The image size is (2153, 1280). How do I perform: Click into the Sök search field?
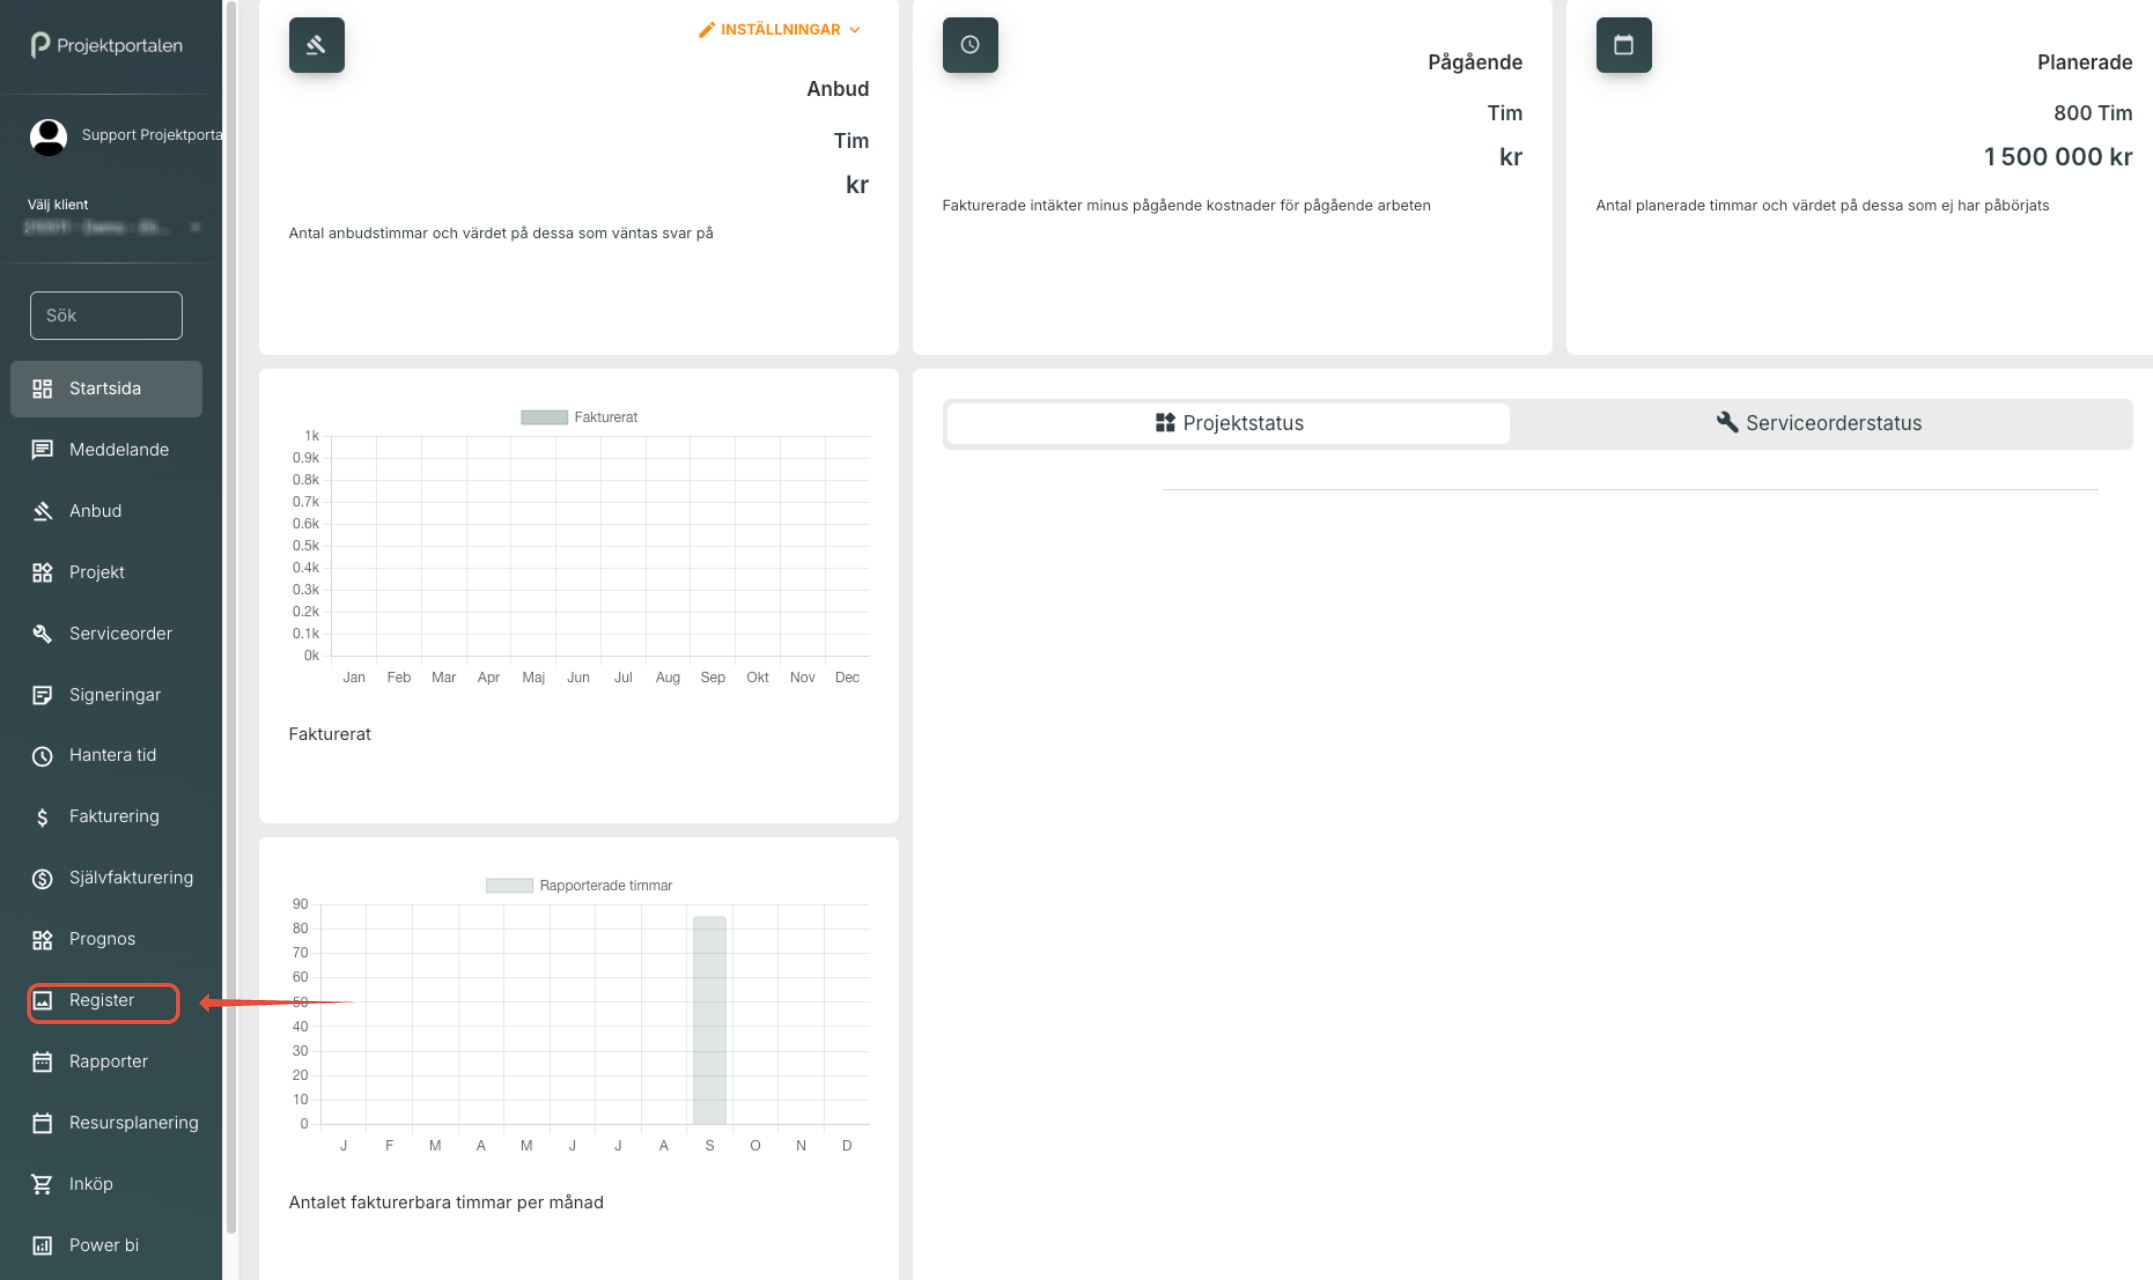106,316
